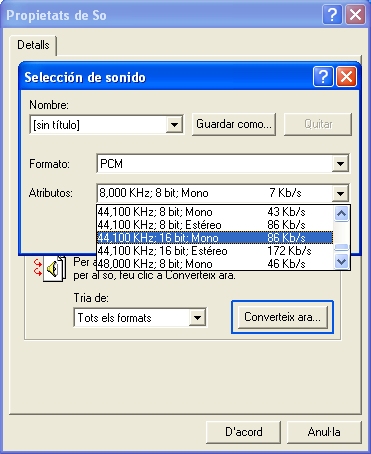Screen dimensions: 371x454
Task: Click the attributes list scroll-up arrow
Action: tap(341, 213)
